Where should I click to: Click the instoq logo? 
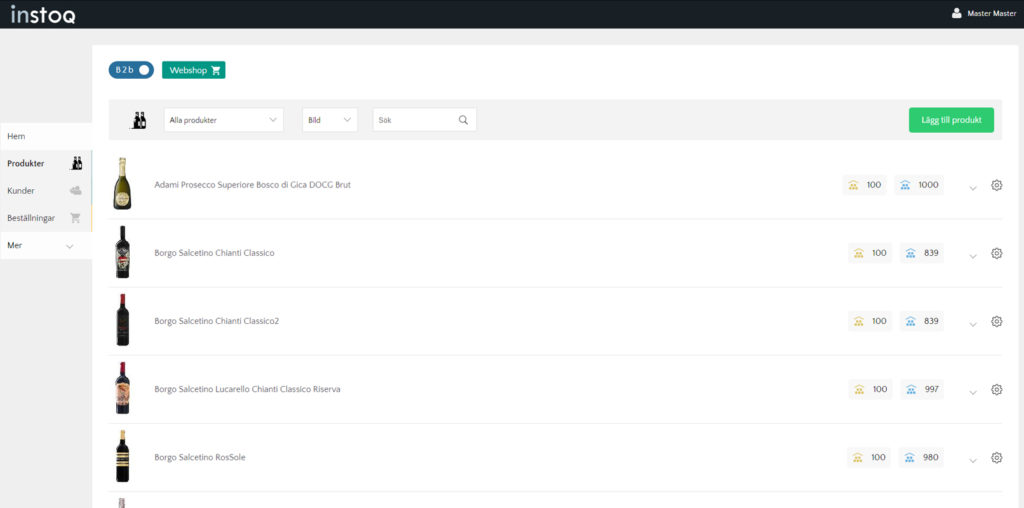(x=42, y=14)
